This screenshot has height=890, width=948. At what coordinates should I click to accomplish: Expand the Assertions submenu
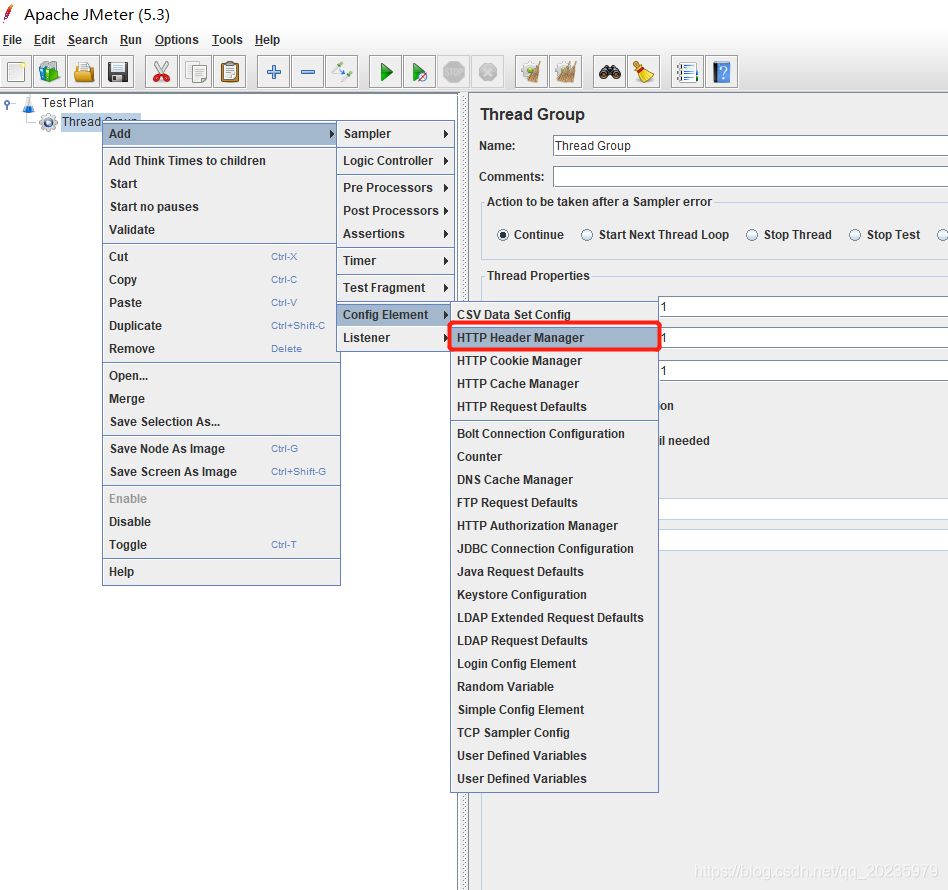tap(395, 233)
